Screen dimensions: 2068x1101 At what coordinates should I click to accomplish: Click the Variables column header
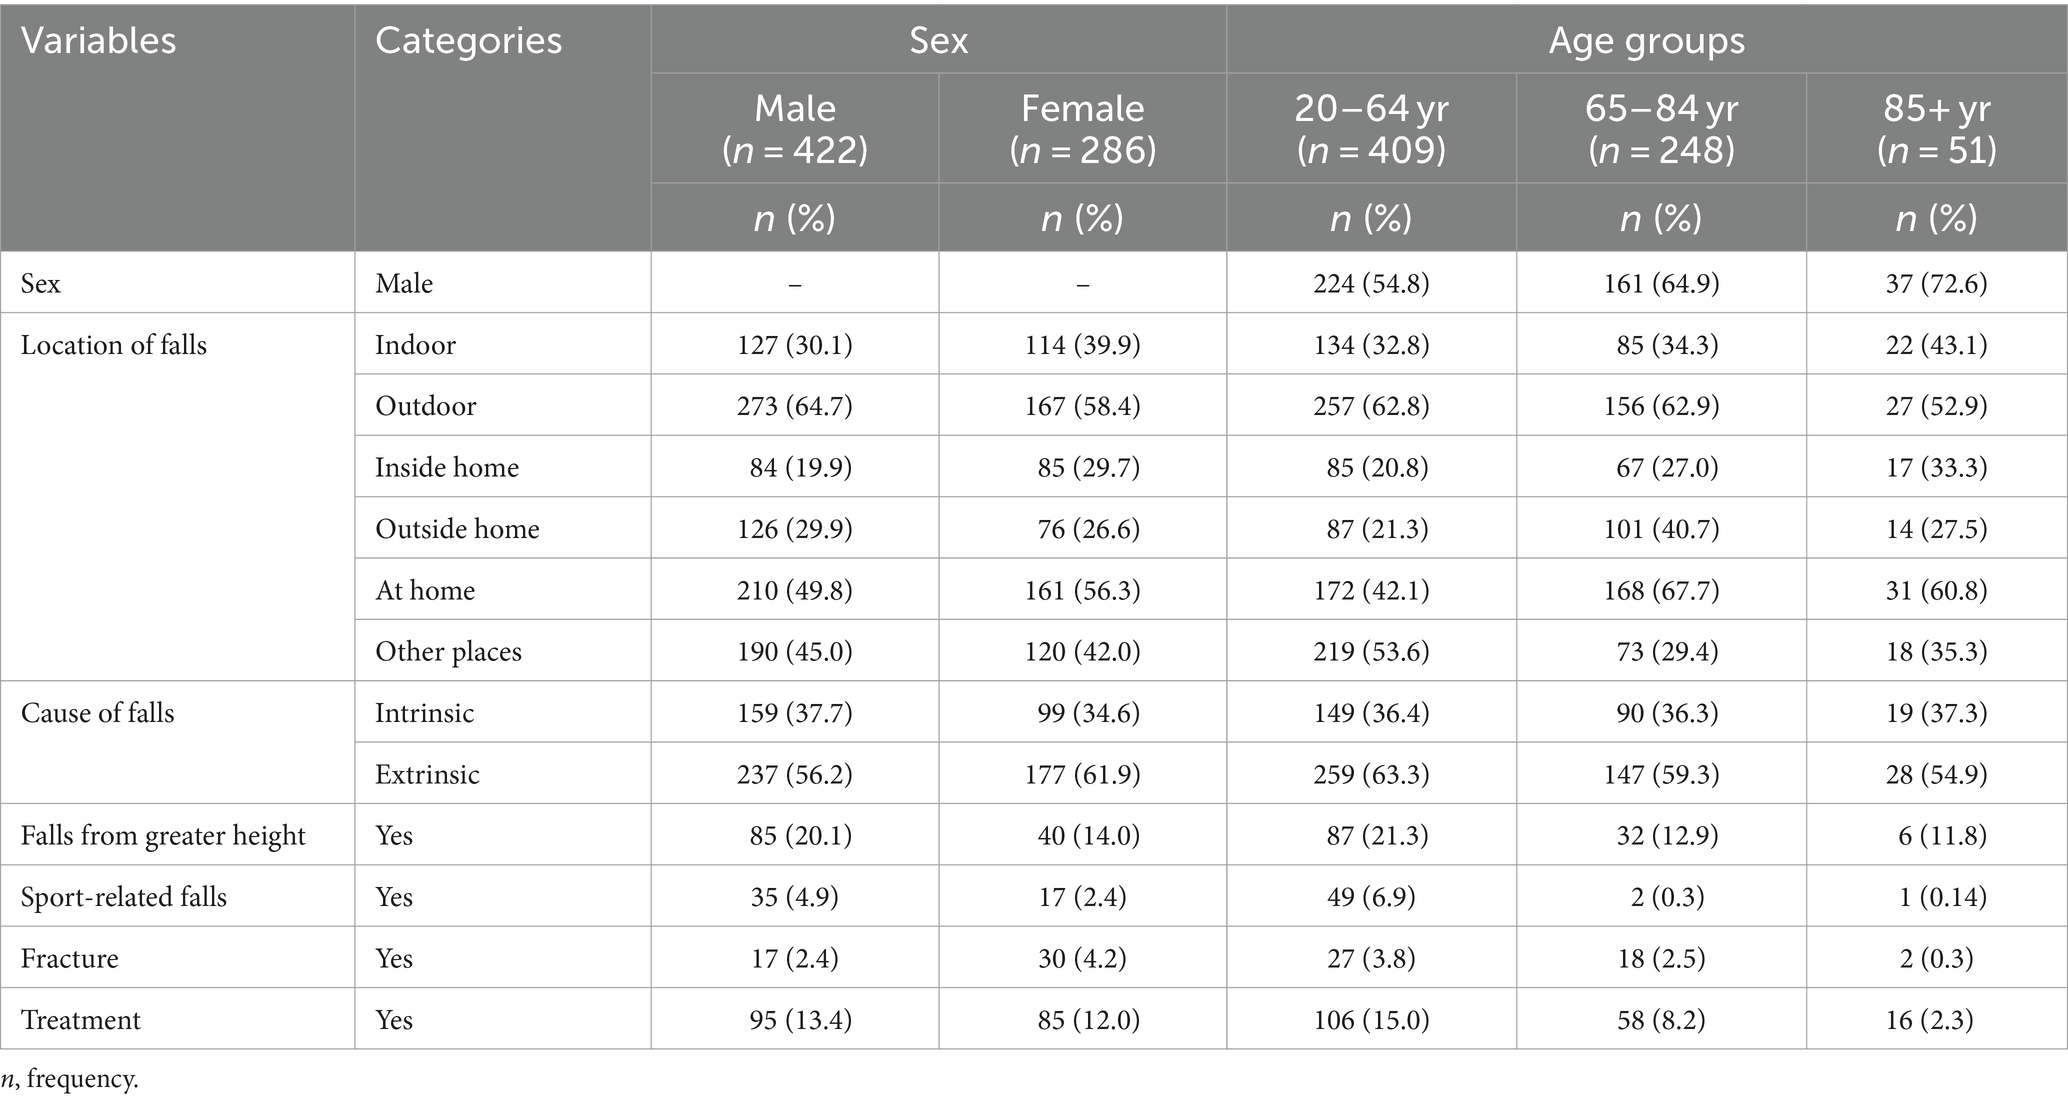pos(98,41)
